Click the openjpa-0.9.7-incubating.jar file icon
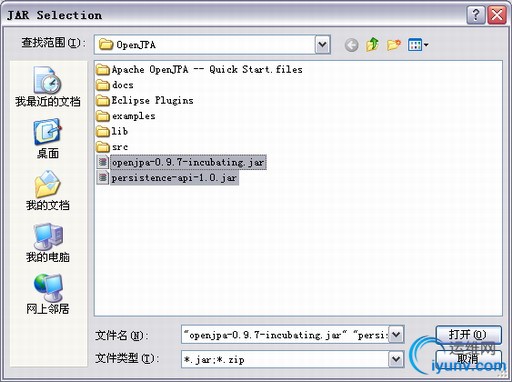Viewport: 512px width, 382px height. click(x=103, y=162)
